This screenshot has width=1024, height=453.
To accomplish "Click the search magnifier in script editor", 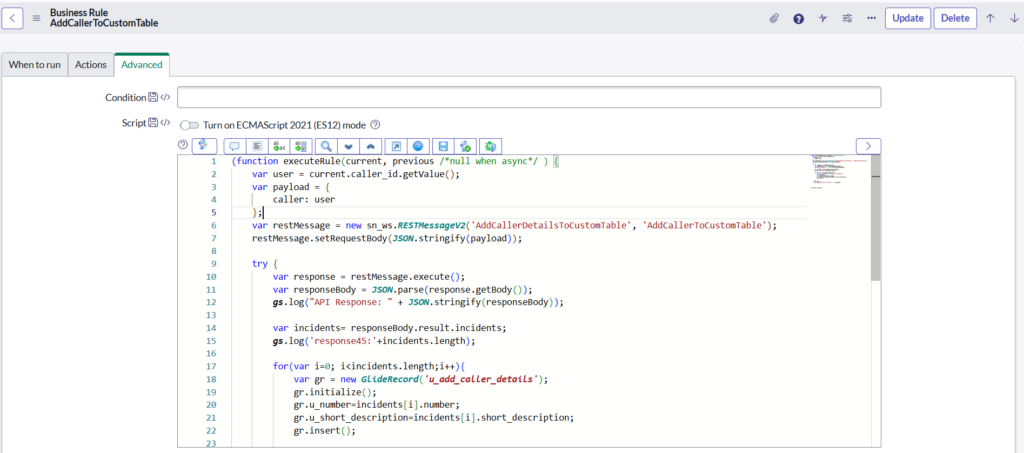I will [325, 146].
